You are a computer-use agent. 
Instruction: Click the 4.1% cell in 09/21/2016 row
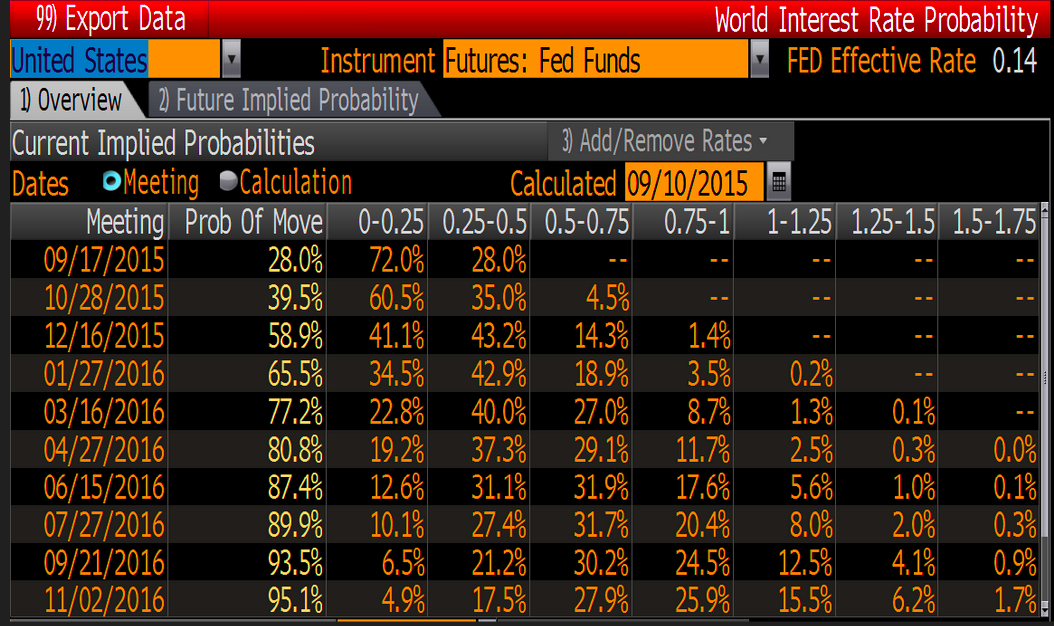[x=914, y=563]
